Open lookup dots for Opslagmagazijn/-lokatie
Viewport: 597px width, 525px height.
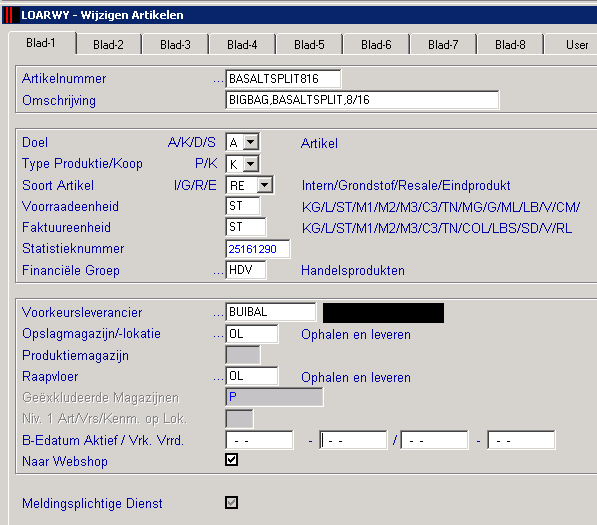coord(218,336)
